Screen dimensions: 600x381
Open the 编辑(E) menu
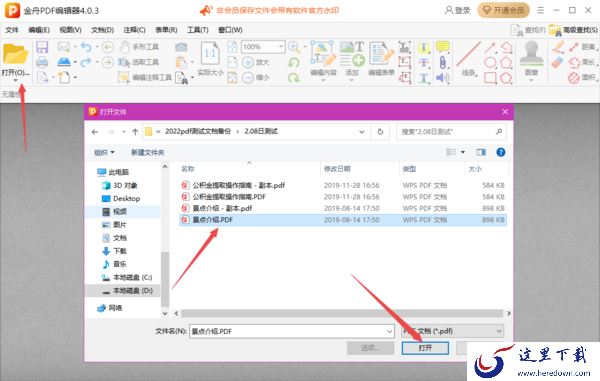(39, 30)
